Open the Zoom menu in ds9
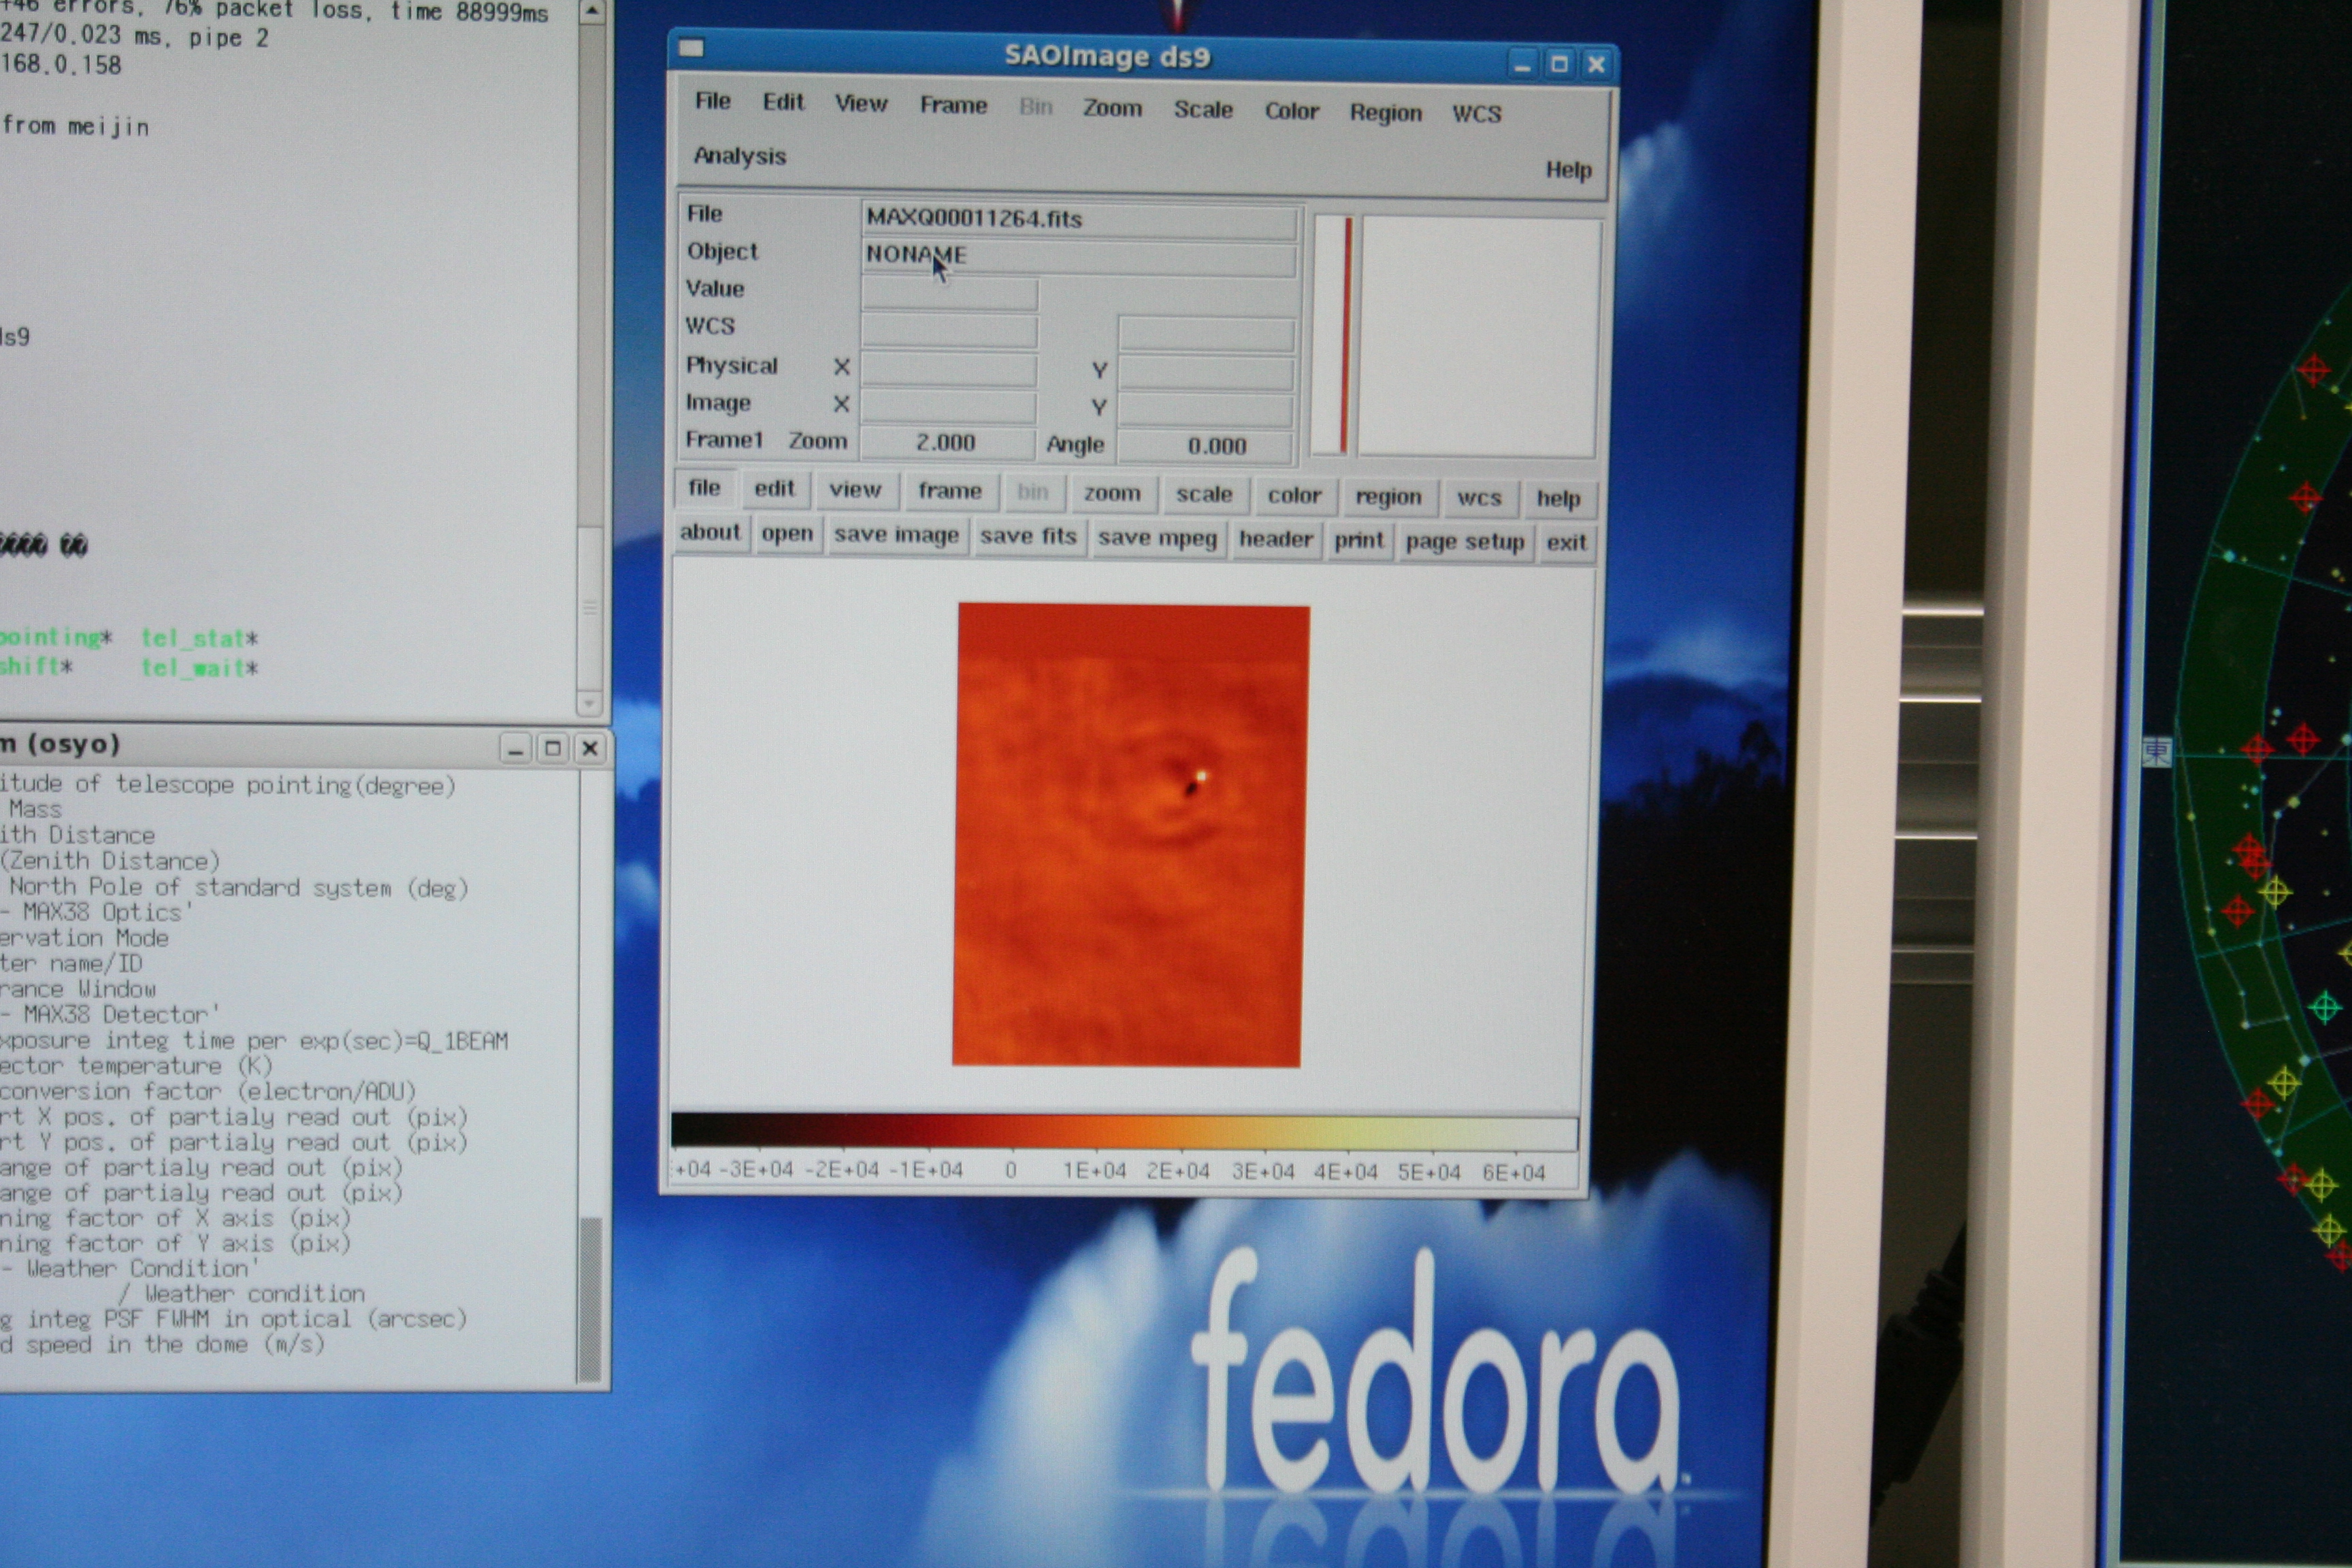Image resolution: width=2352 pixels, height=1568 pixels. coord(1112,108)
